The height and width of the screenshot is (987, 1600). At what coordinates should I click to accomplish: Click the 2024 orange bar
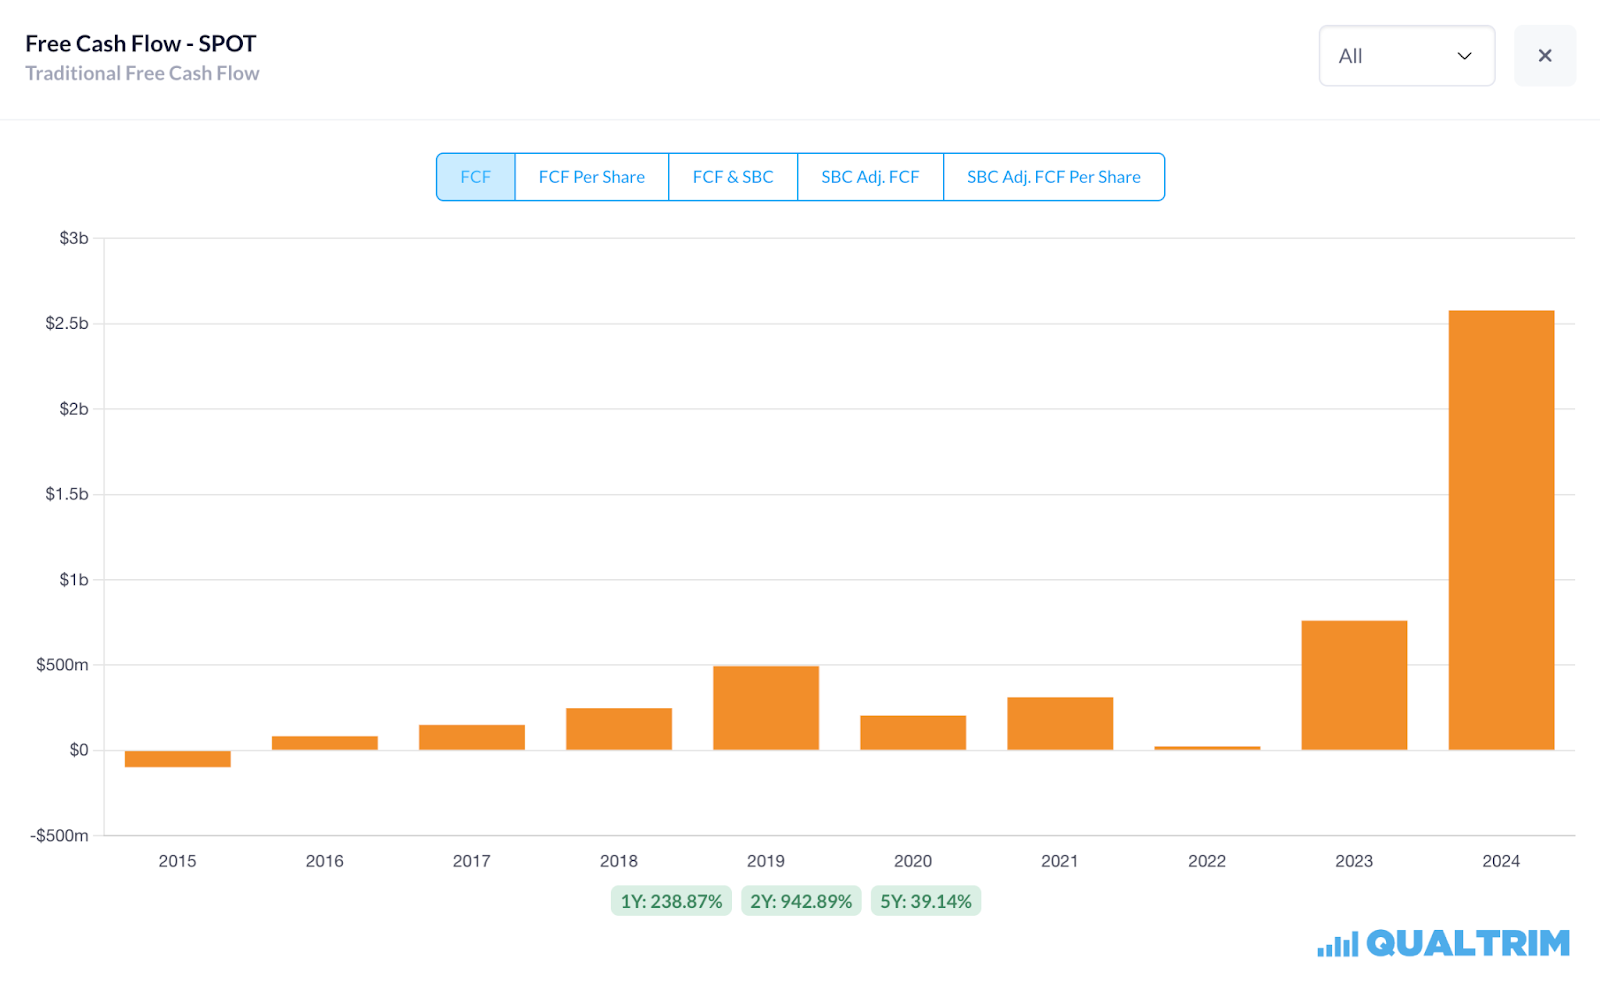tap(1501, 530)
